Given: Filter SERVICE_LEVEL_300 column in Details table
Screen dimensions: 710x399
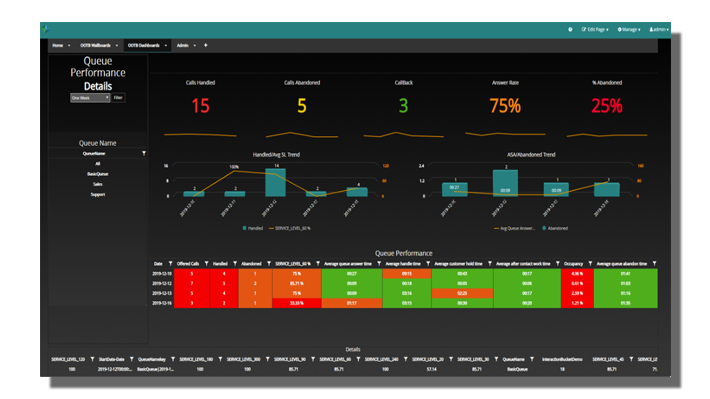Looking at the screenshot, I should 268,359.
